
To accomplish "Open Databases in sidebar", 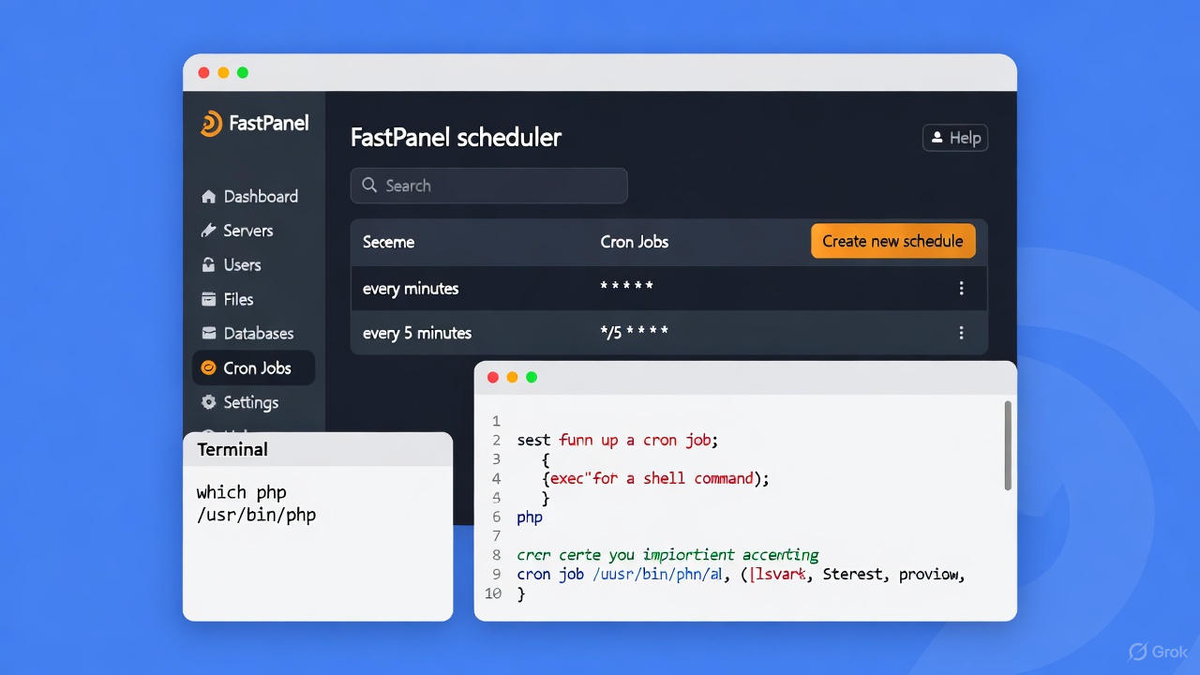I will point(247,333).
